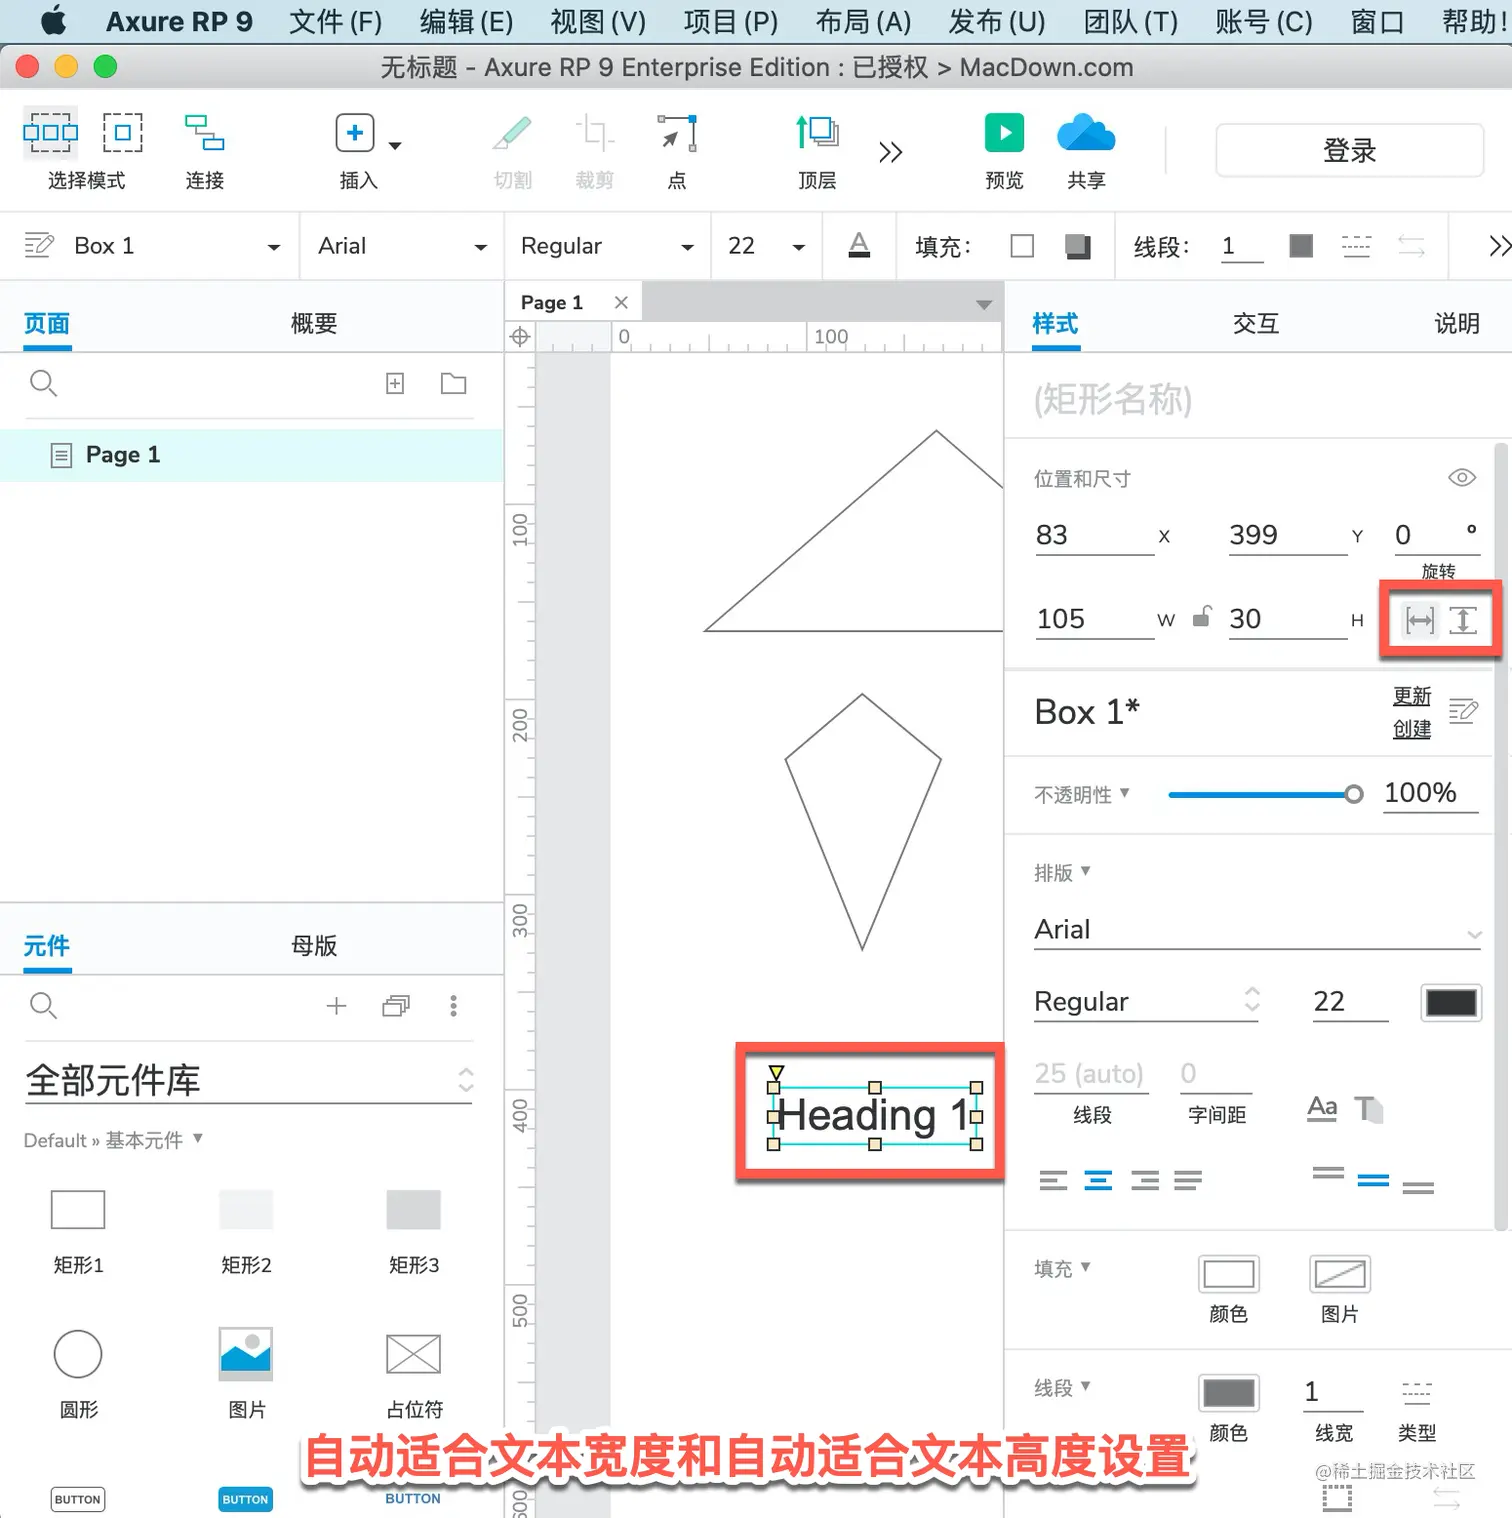Set vertical alignment to bottom
The height and width of the screenshot is (1518, 1512).
(1418, 1187)
